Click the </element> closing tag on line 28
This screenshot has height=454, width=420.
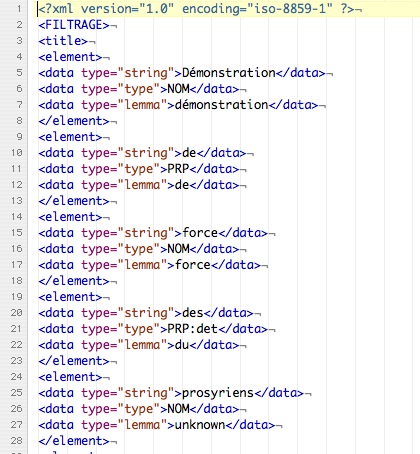coord(74,441)
